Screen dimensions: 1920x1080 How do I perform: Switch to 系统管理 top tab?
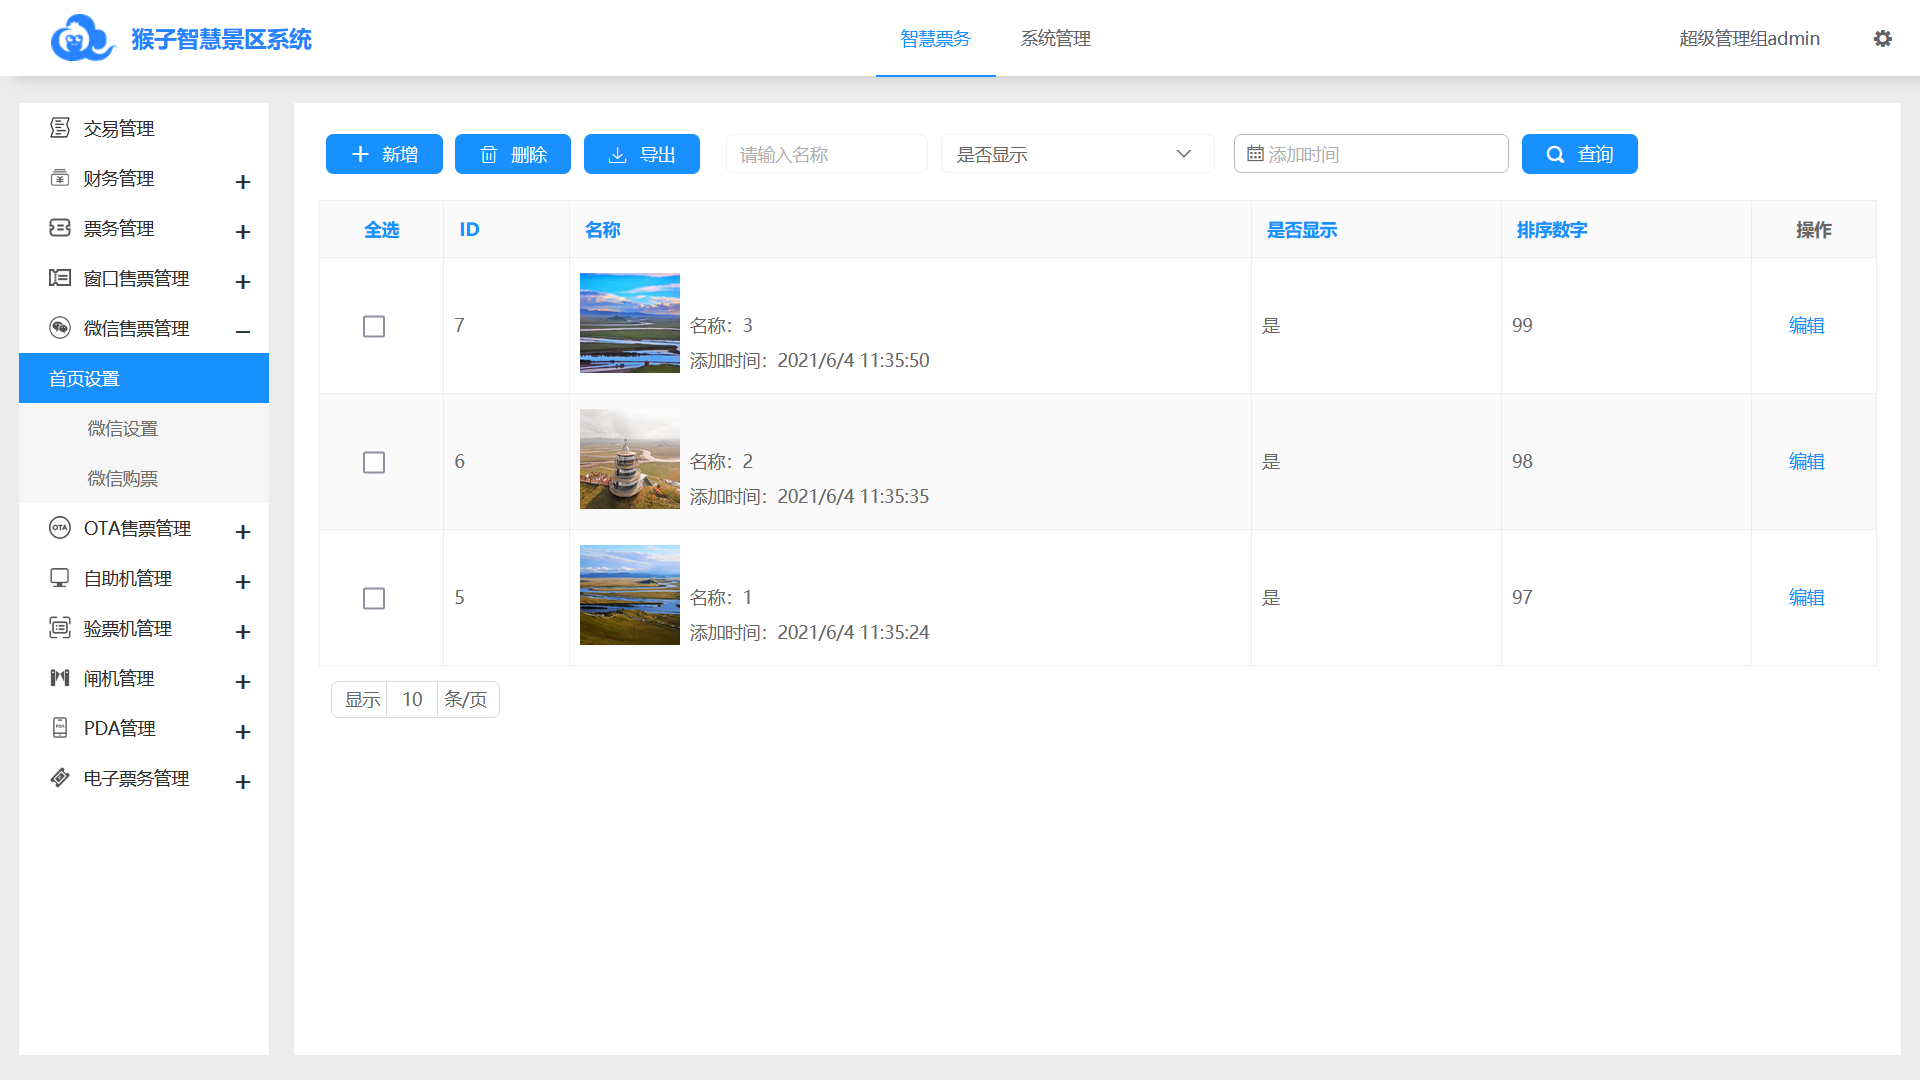click(x=1055, y=38)
